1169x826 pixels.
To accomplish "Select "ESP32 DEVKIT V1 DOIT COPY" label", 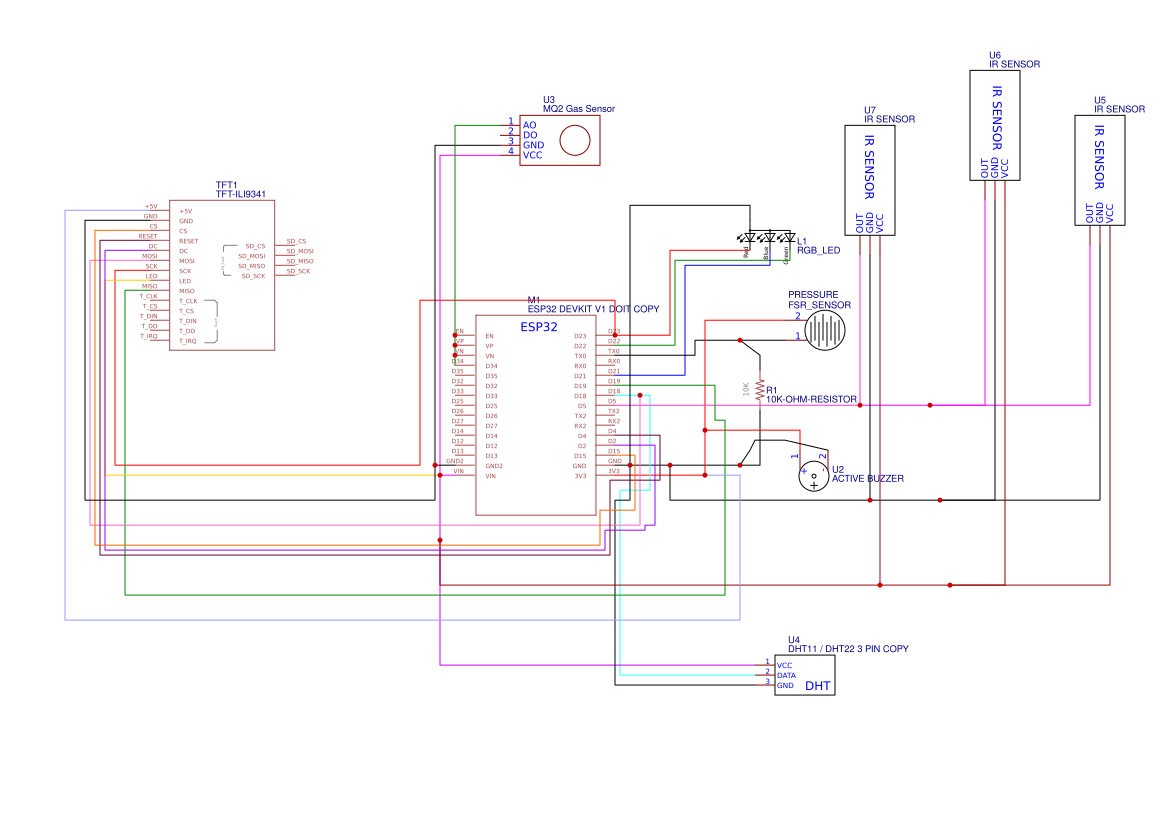I will click(x=593, y=309).
